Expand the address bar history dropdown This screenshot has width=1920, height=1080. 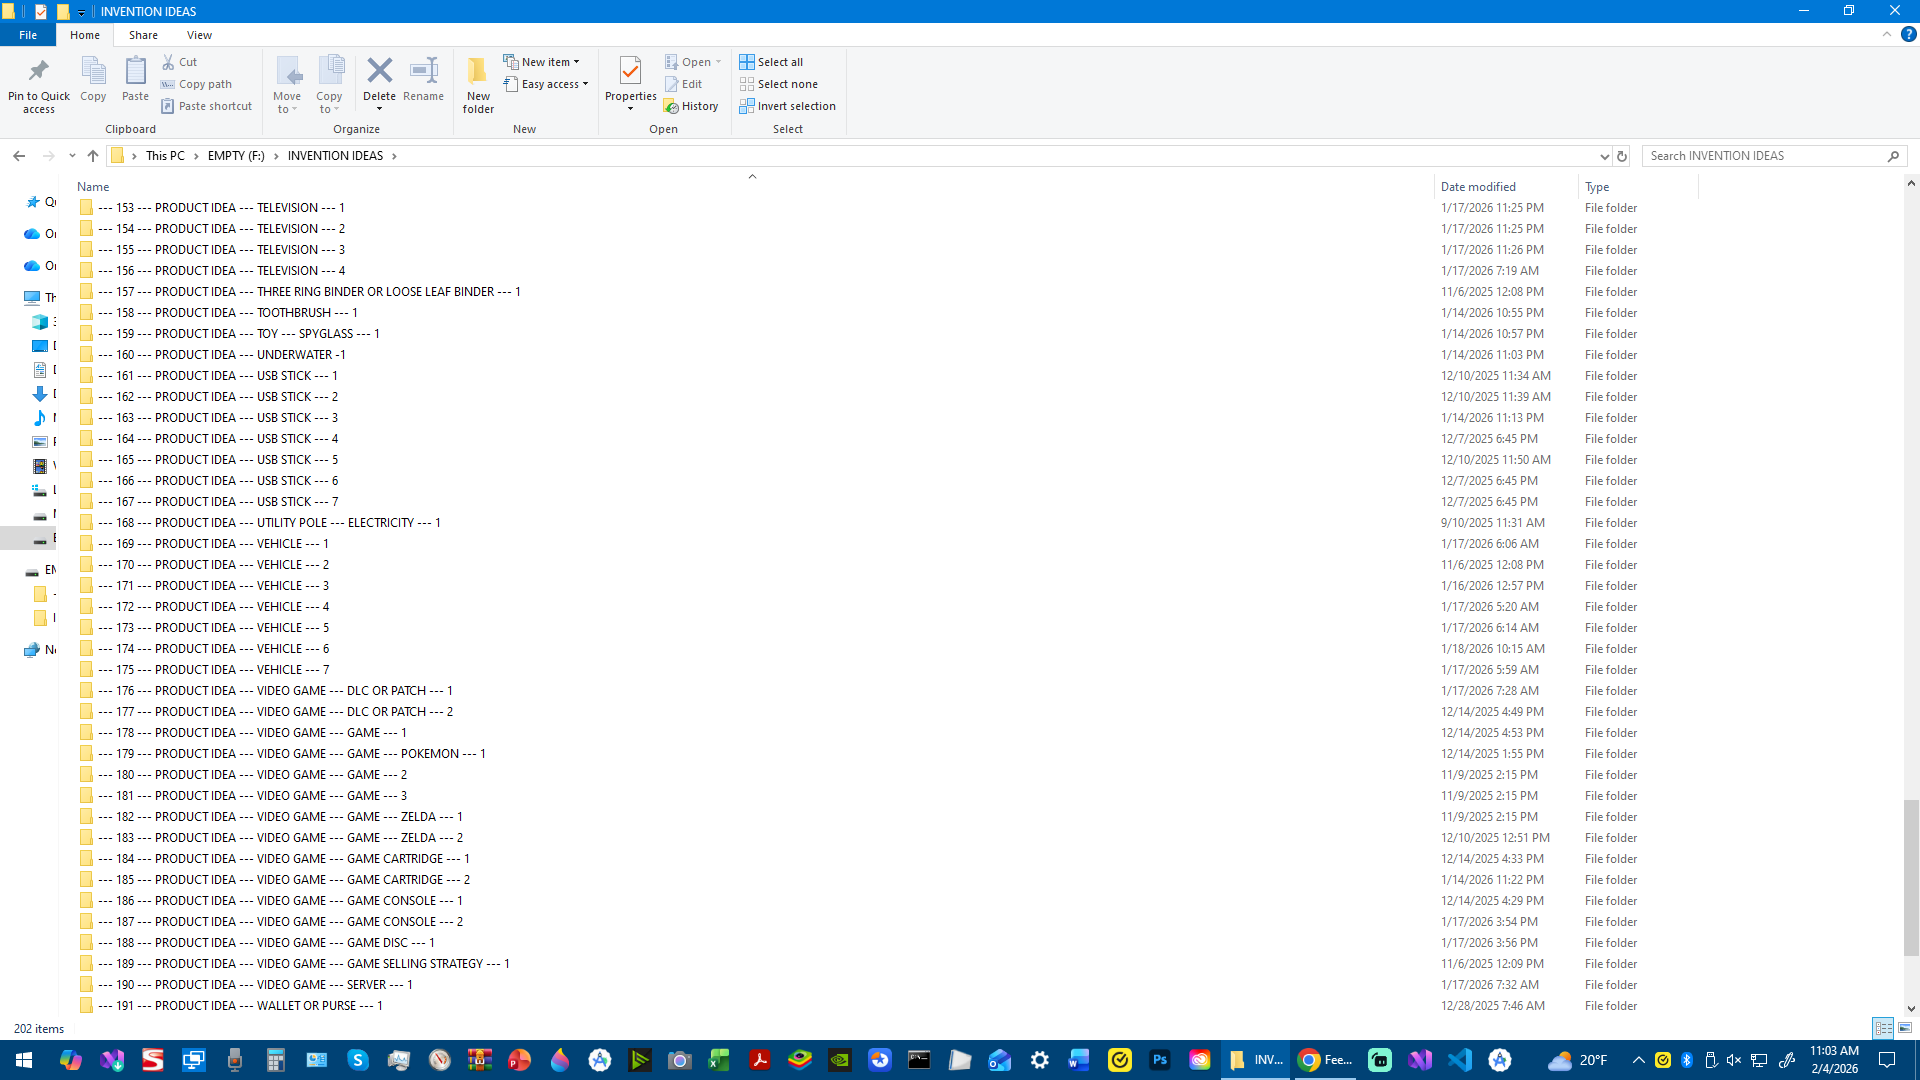(x=1604, y=156)
